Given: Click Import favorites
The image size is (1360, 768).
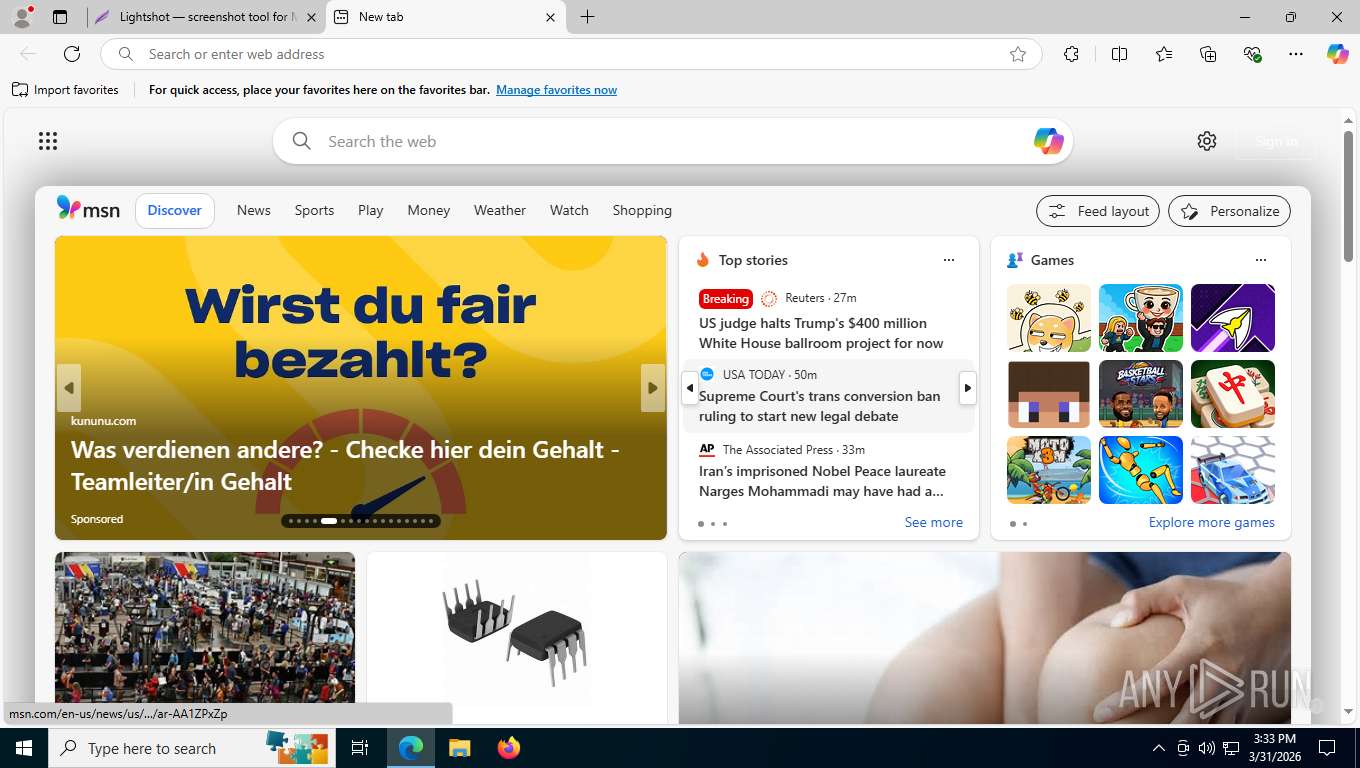Looking at the screenshot, I should tap(66, 90).
